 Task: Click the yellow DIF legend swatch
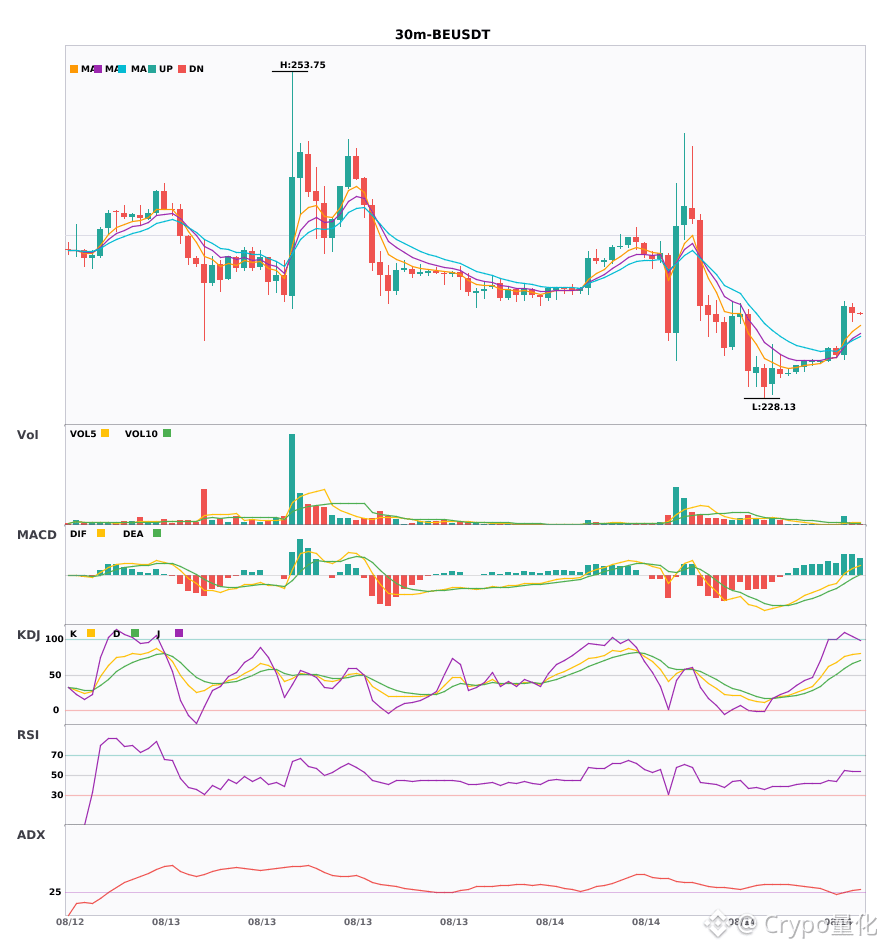pyautogui.click(x=101, y=533)
